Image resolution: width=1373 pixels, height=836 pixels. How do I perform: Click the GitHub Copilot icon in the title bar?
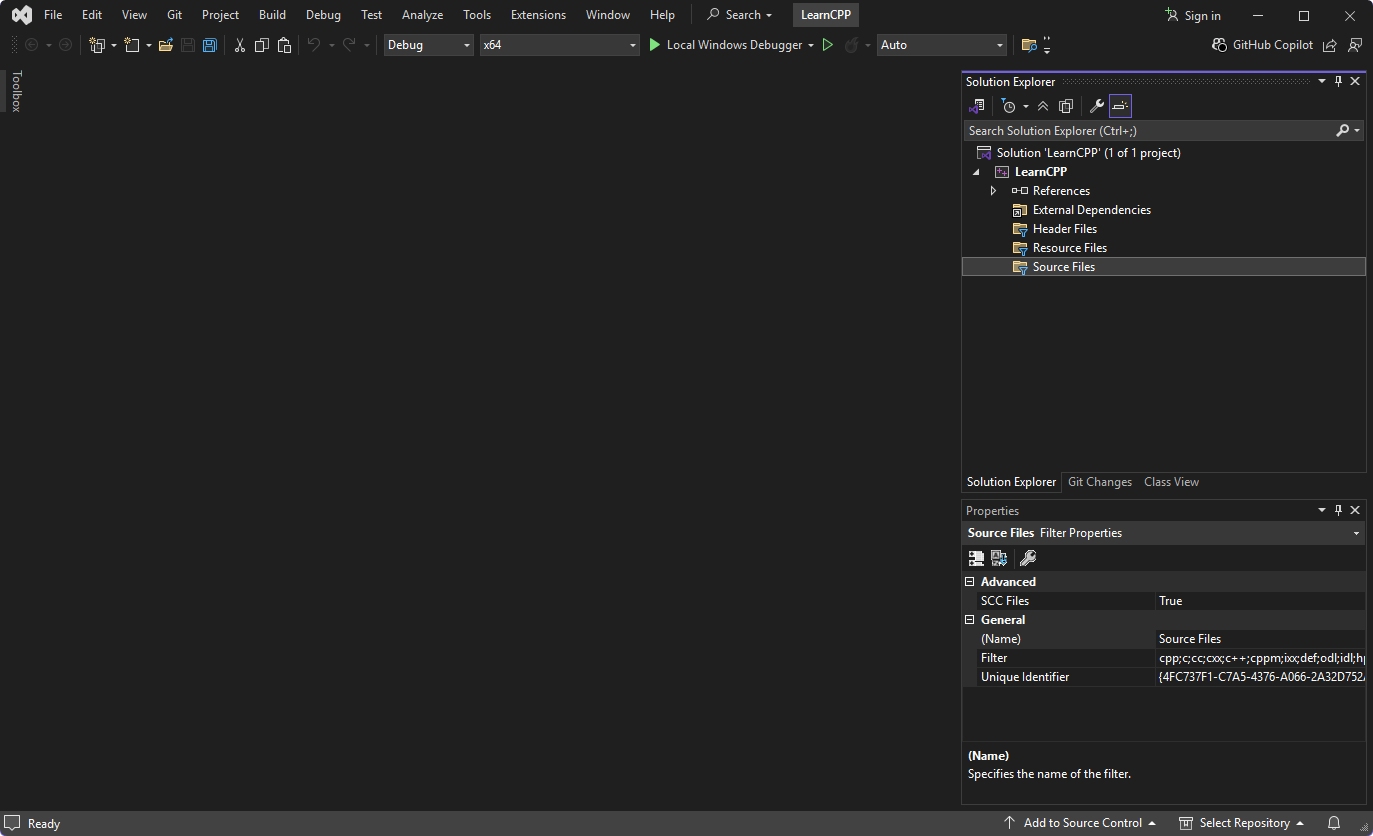click(x=1219, y=45)
